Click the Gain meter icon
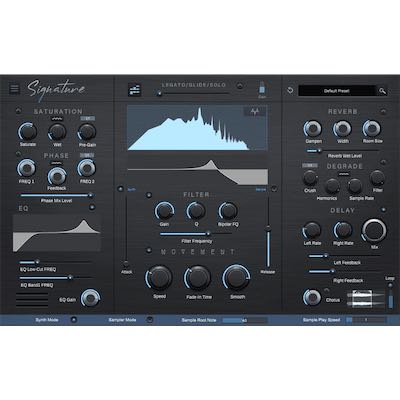 (262, 88)
